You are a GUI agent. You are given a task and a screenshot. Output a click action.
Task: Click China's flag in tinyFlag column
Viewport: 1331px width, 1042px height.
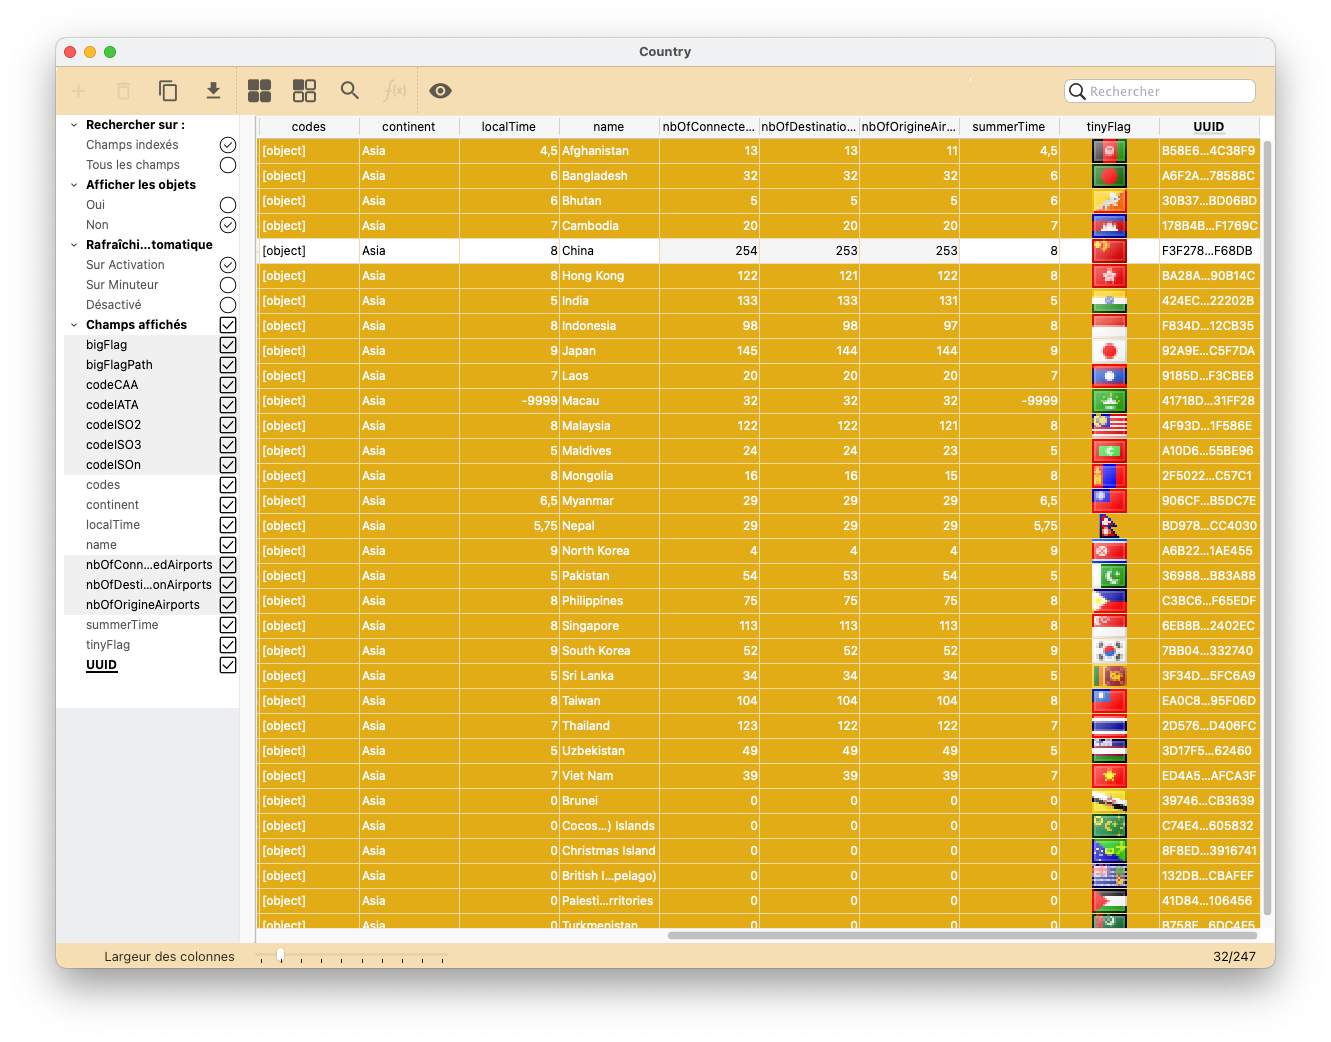tap(1109, 251)
